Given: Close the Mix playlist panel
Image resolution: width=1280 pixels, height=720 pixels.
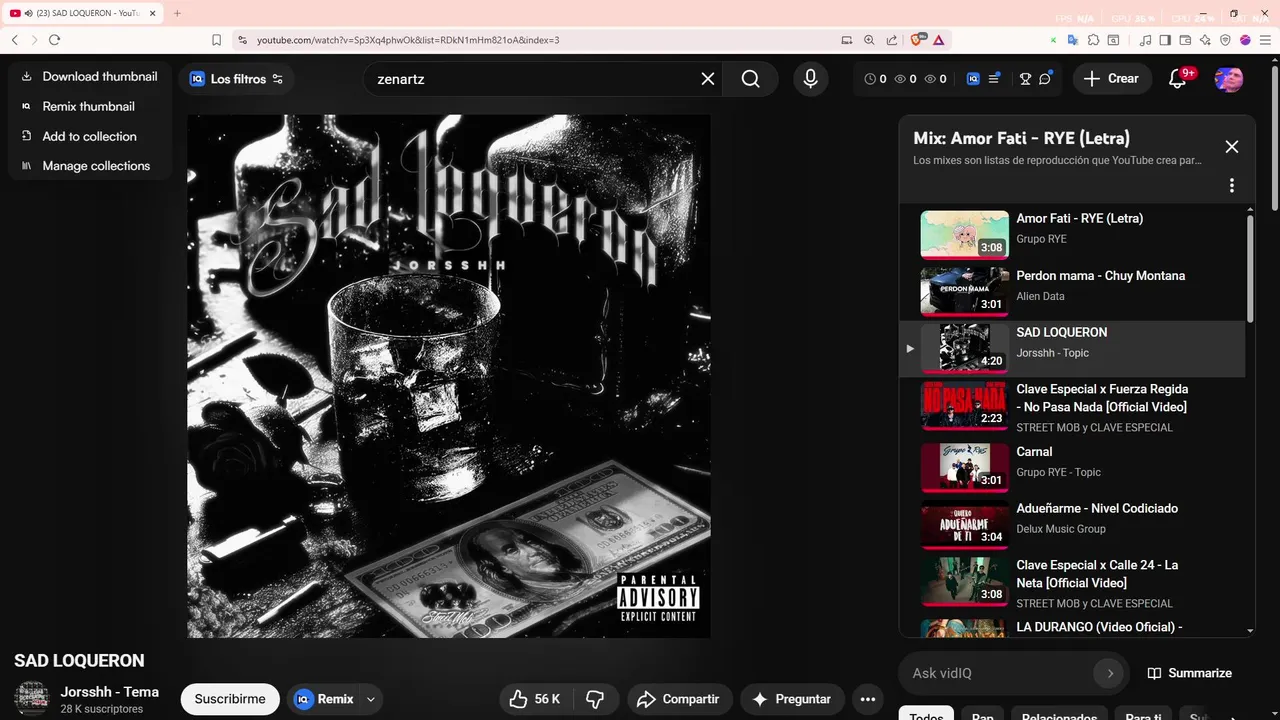Looking at the screenshot, I should [1232, 147].
